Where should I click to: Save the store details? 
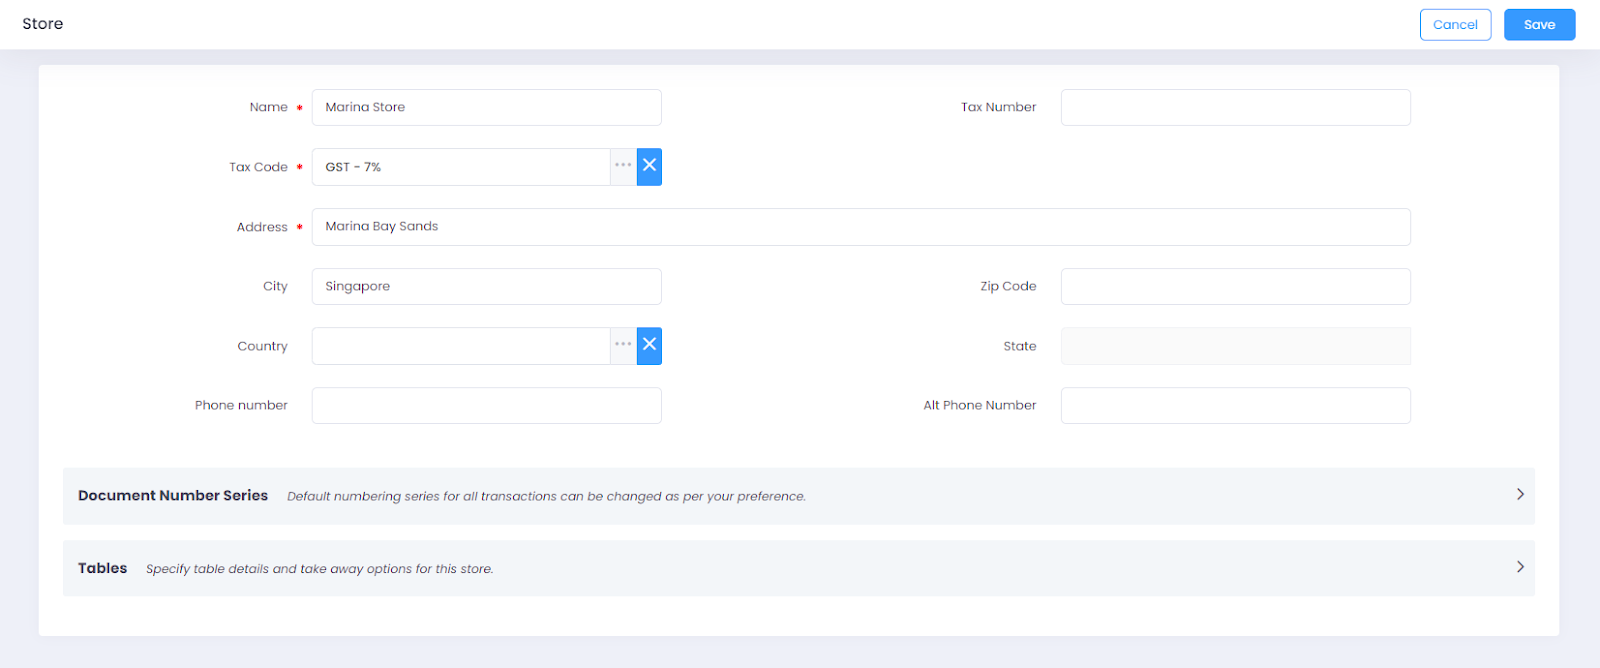[1539, 25]
